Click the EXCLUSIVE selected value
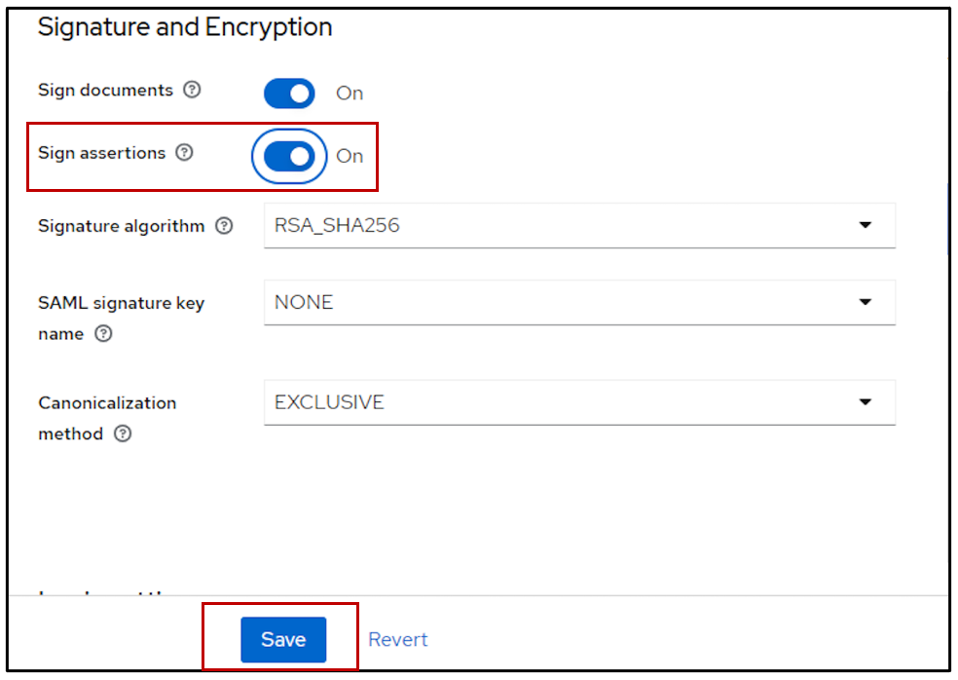The width and height of the screenshot is (958, 680). (x=329, y=402)
